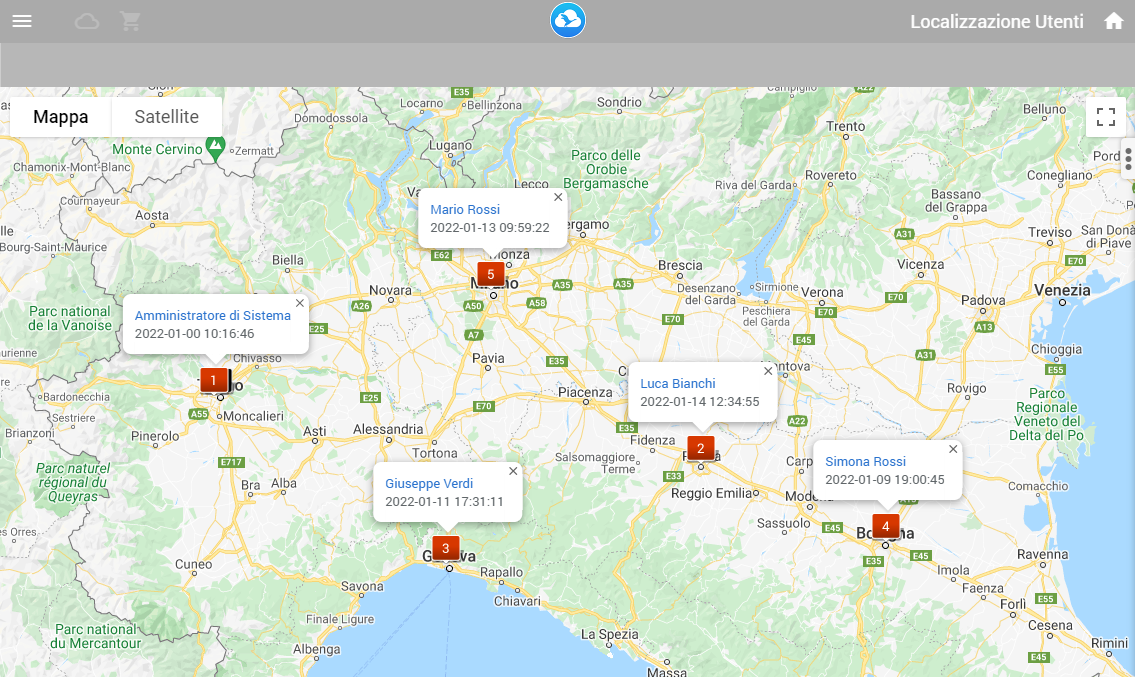Click the Brescia city label
Viewport: 1135px width, 677px height.
point(680,265)
